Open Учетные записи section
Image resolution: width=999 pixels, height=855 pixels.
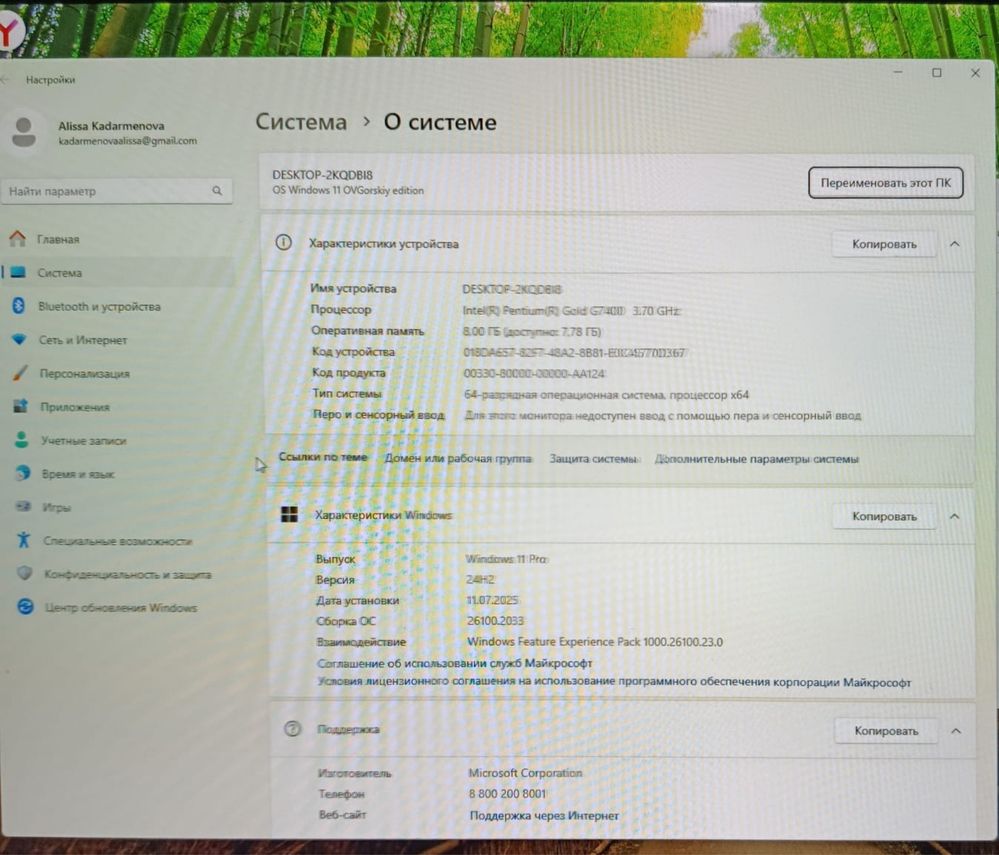pos(83,440)
